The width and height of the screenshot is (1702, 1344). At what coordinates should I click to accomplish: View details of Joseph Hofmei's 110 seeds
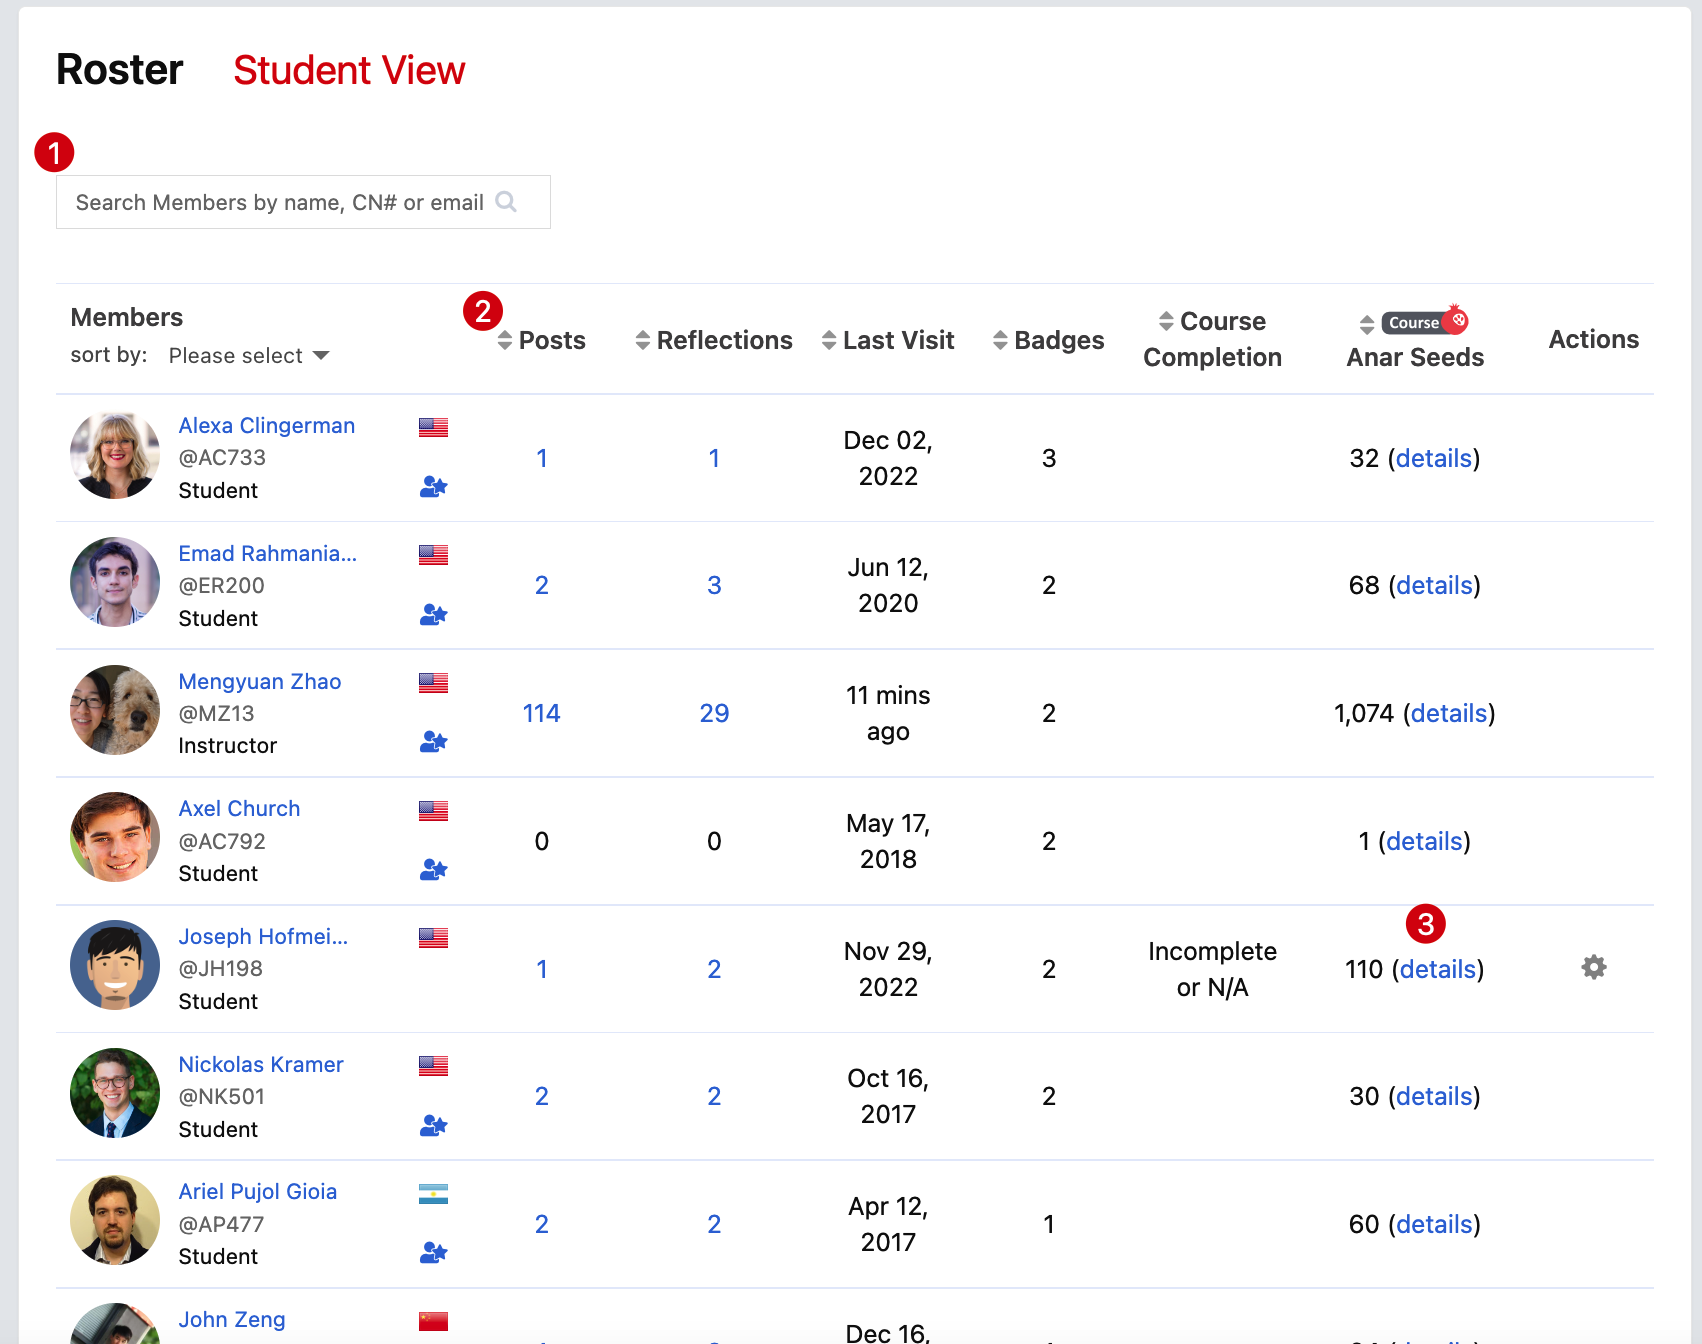click(1438, 969)
